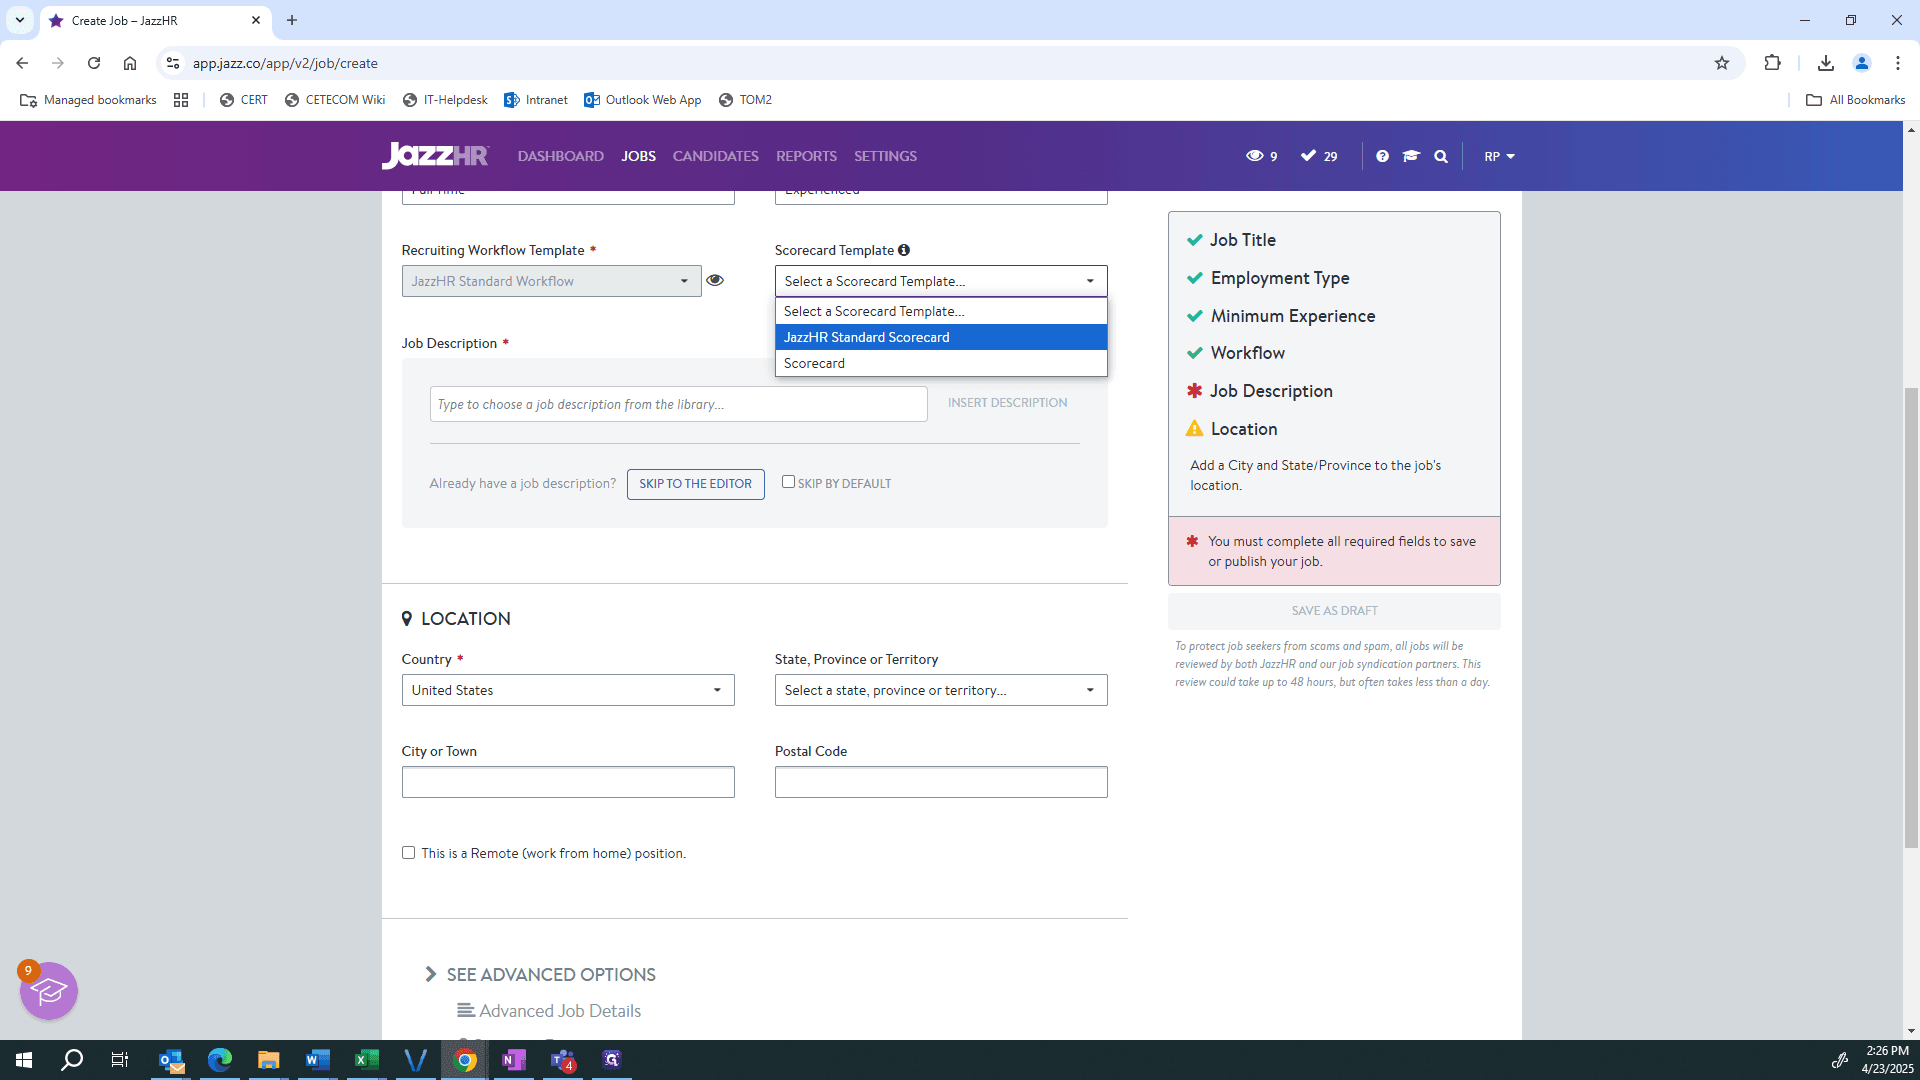This screenshot has width=1920, height=1080.
Task: Click the page vertical scrollbar
Action: pos(1911,617)
